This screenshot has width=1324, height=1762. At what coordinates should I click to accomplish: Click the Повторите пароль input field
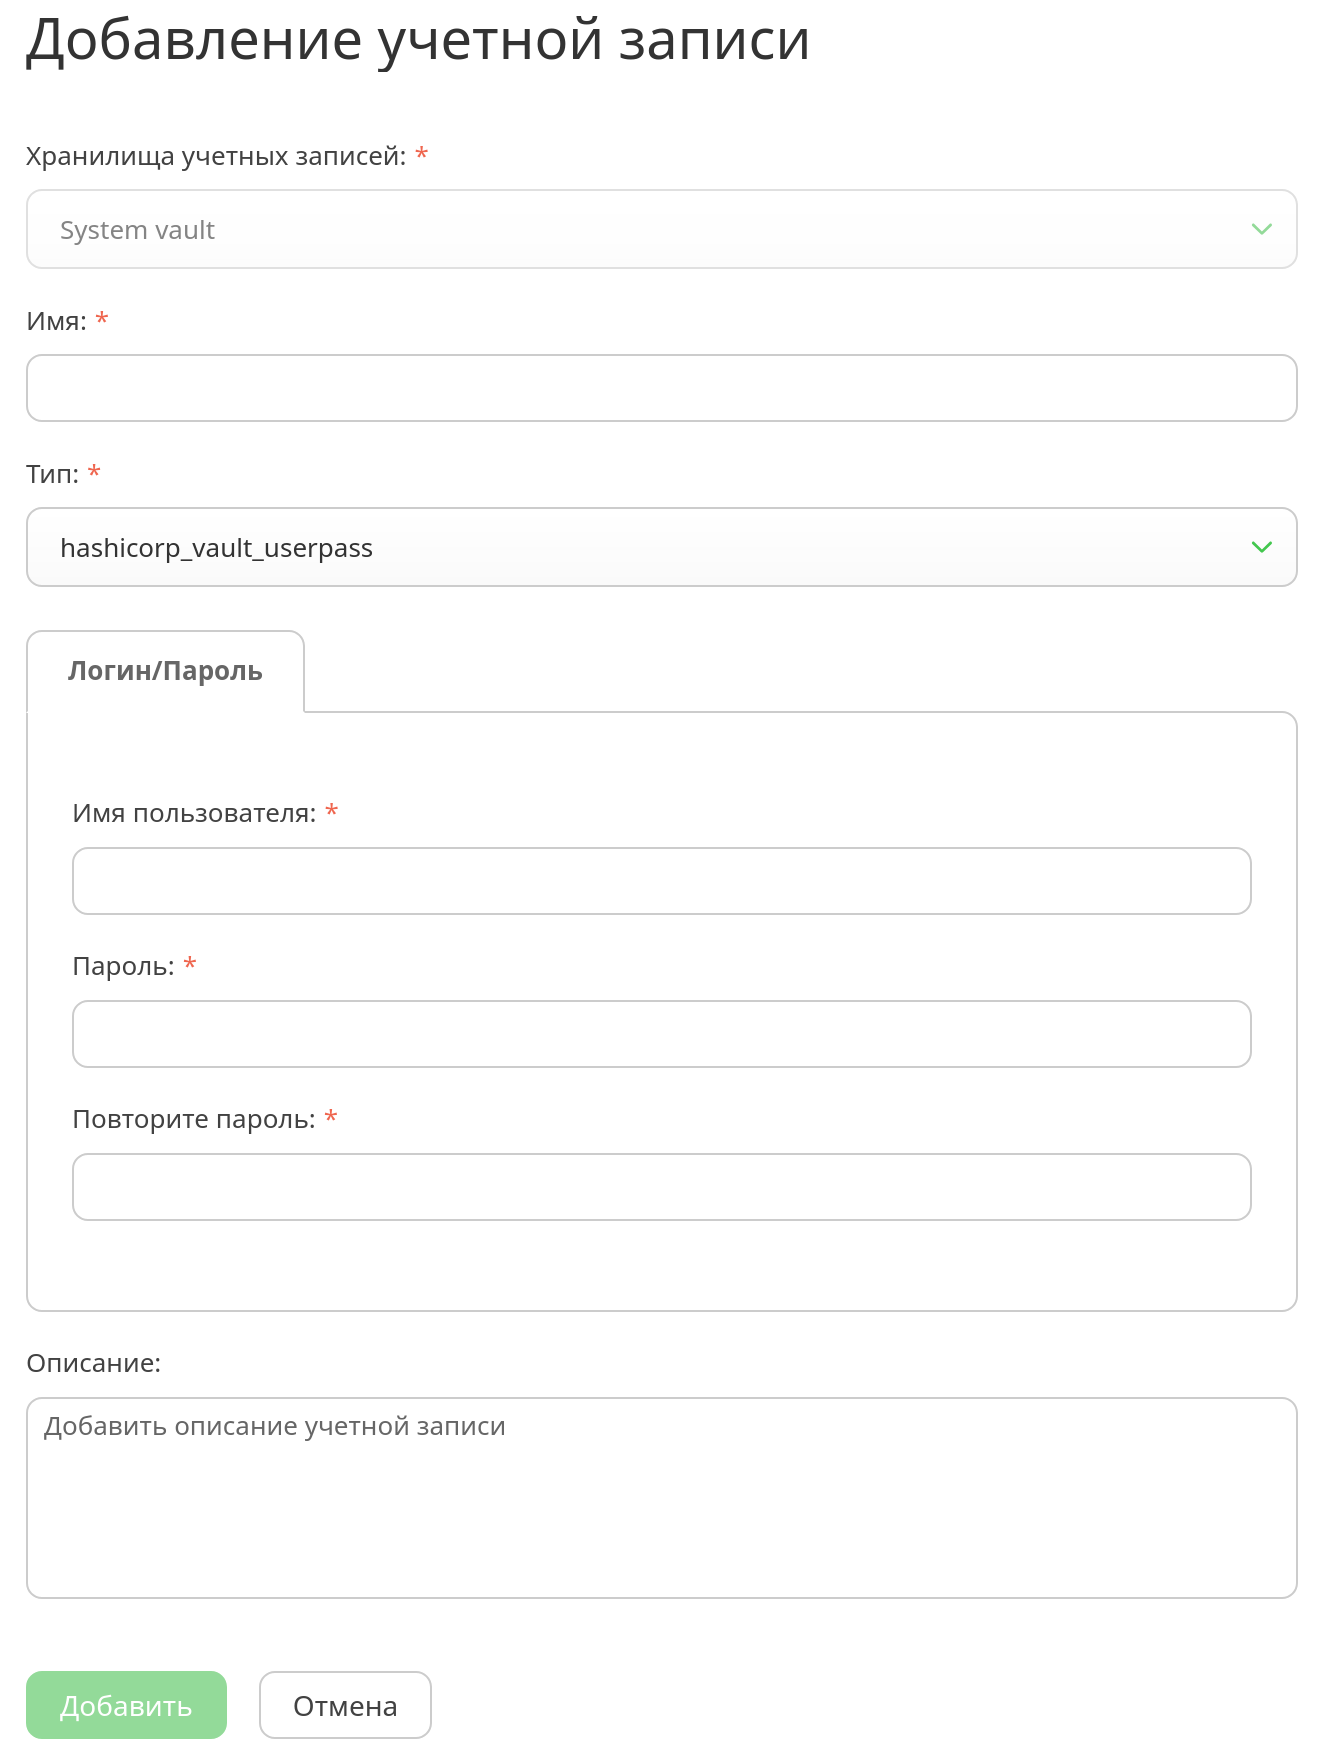[661, 1187]
